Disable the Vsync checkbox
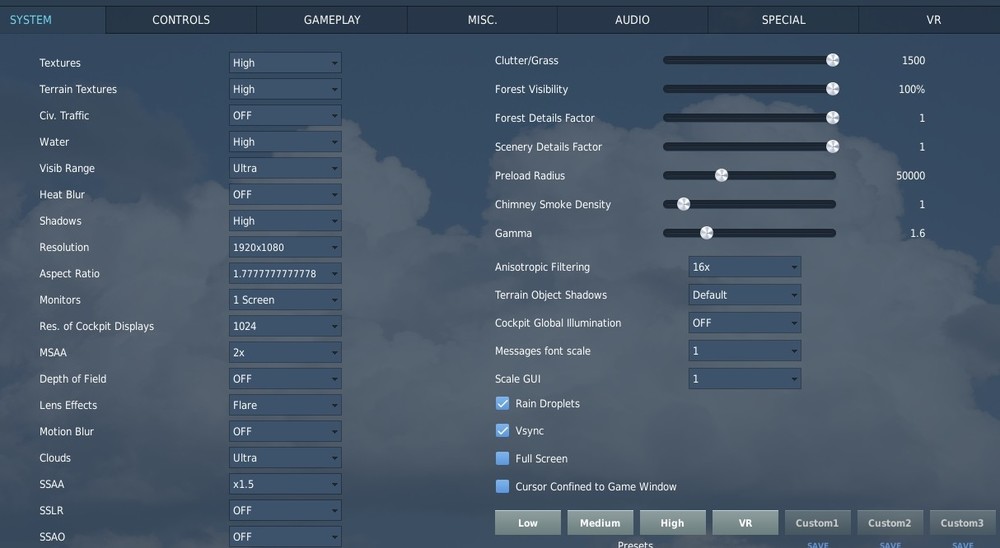Image resolution: width=1000 pixels, height=548 pixels. tap(503, 431)
